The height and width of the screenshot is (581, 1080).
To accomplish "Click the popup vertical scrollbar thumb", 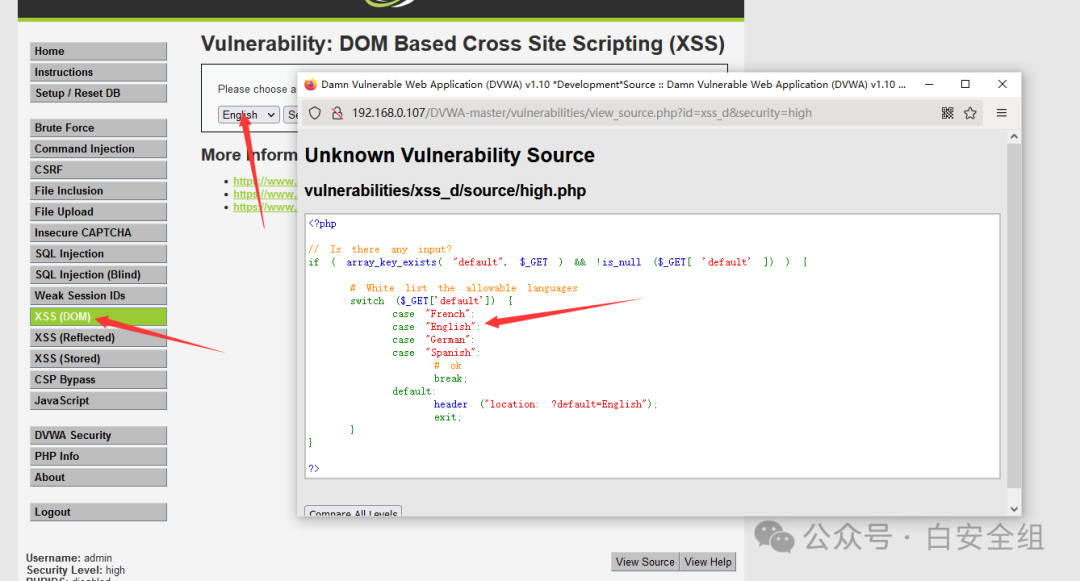I will (x=1014, y=315).
